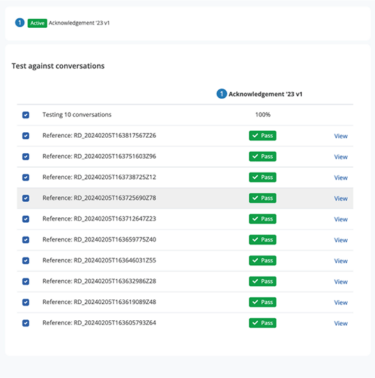Toggle checkbox for reference ending Z12
Image resolution: width=375 pixels, height=378 pixels.
coord(26,177)
